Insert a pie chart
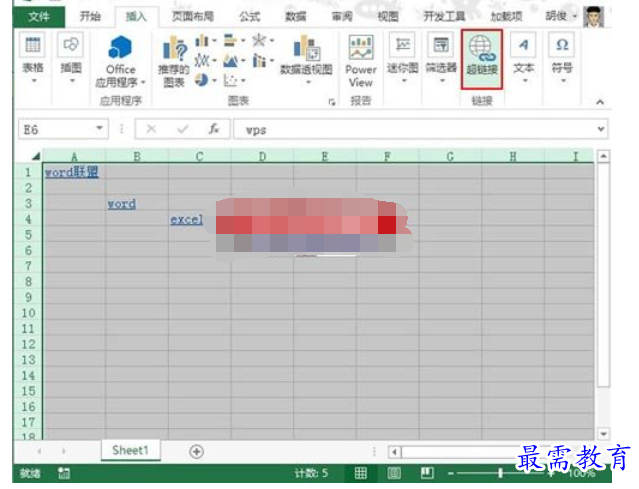This screenshot has width=639, height=489. pyautogui.click(x=201, y=80)
